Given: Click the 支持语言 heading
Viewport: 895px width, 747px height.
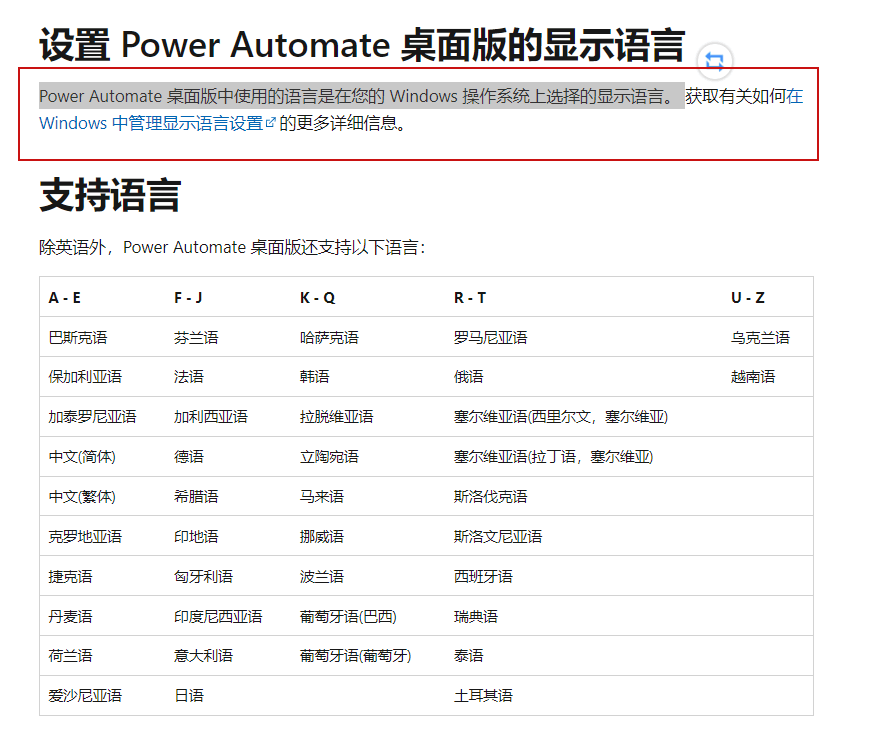Looking at the screenshot, I should click(x=110, y=195).
